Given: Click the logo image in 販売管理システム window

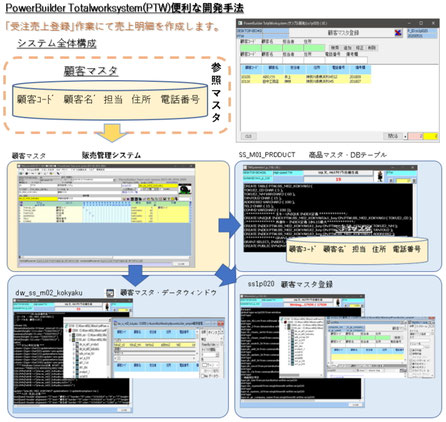Looking at the screenshot, I should click(184, 190).
